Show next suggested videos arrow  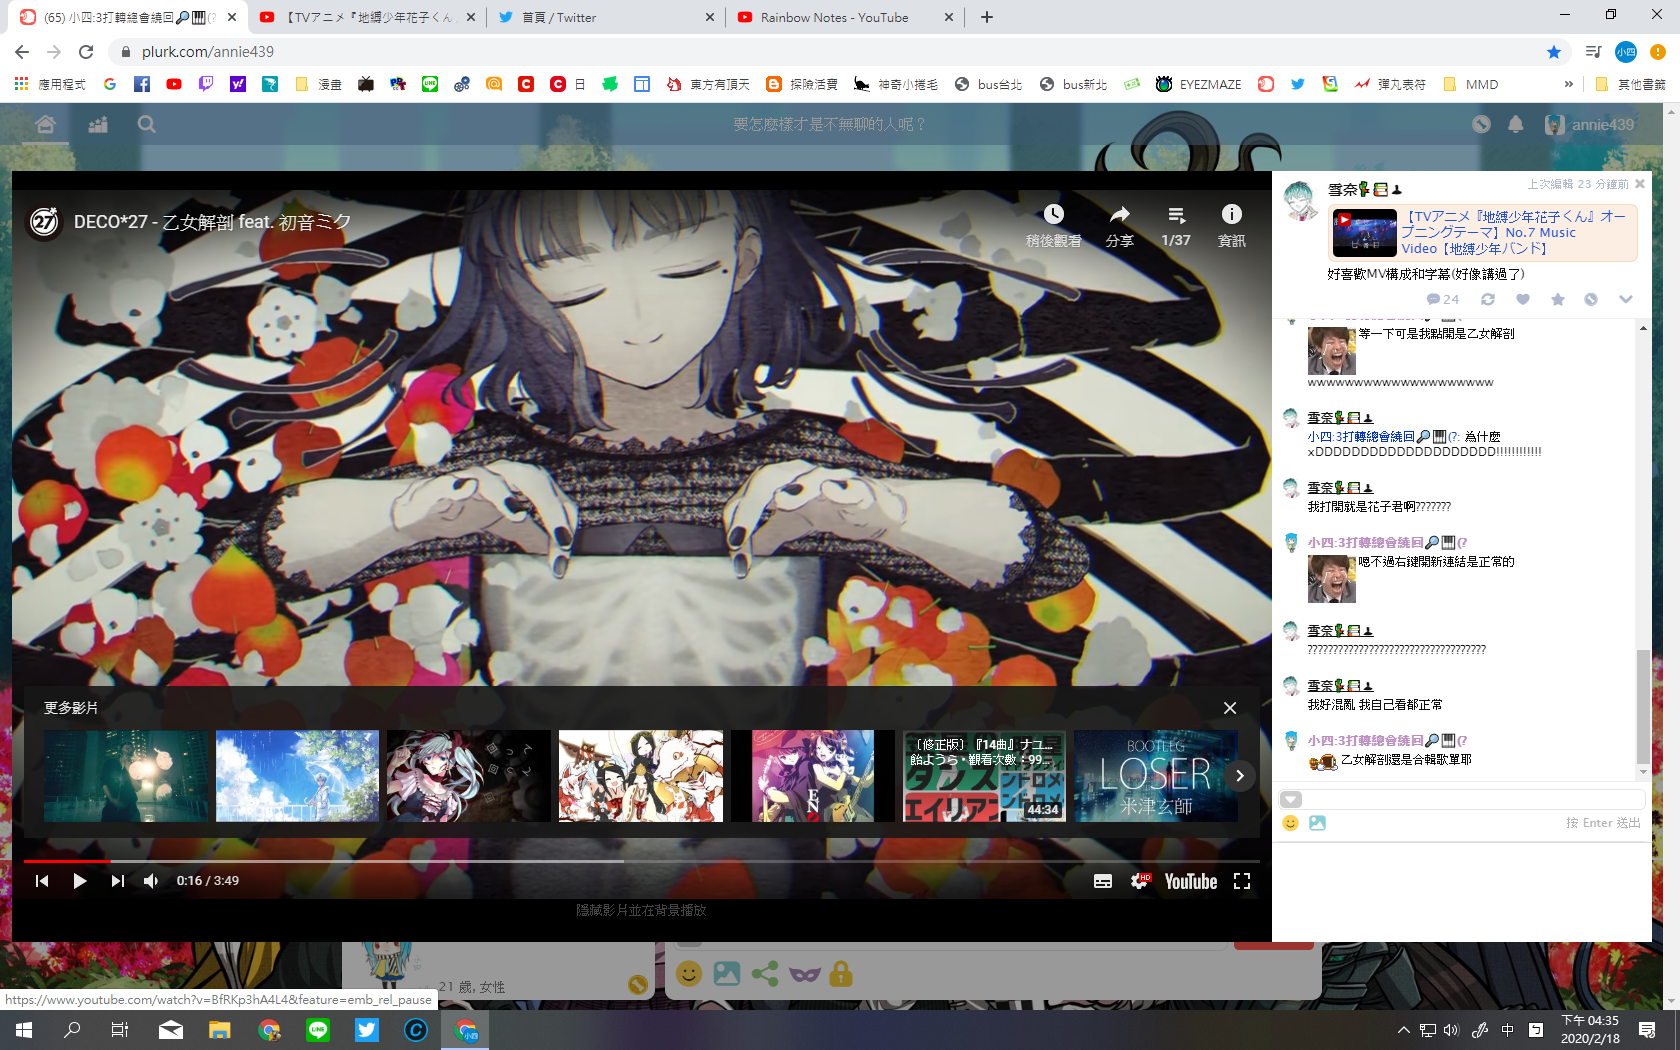pyautogui.click(x=1240, y=776)
